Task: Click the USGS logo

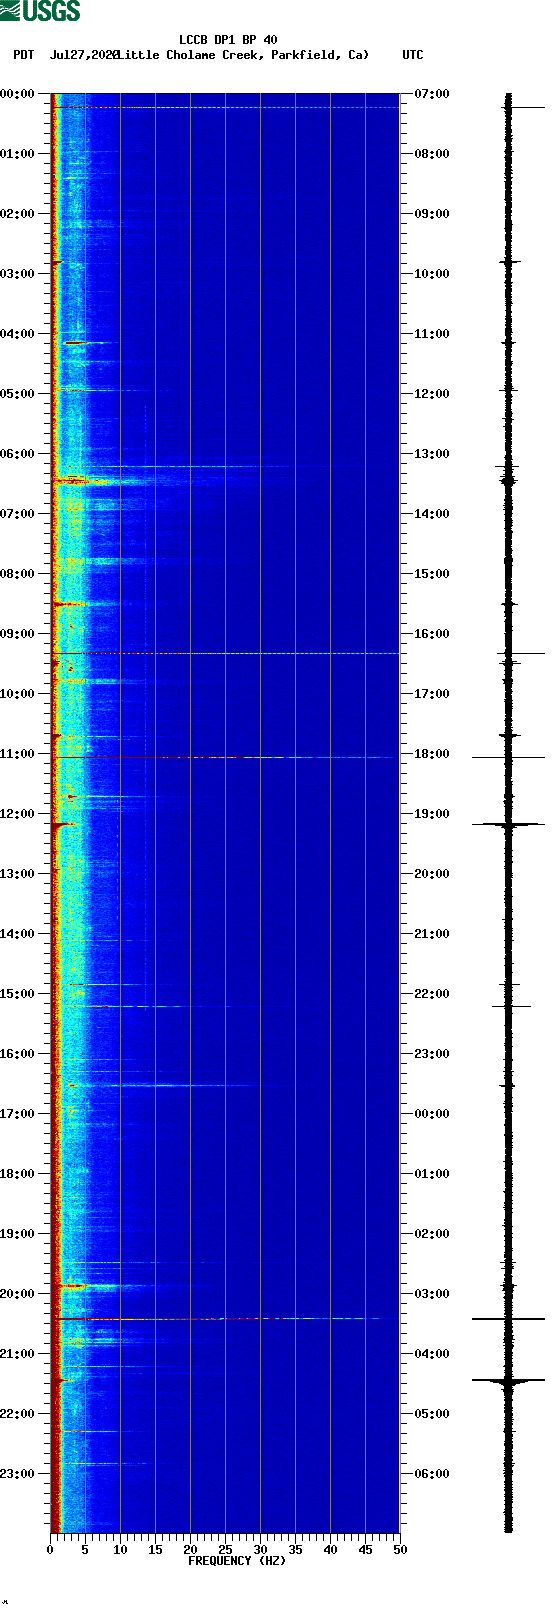Action: 40,11
